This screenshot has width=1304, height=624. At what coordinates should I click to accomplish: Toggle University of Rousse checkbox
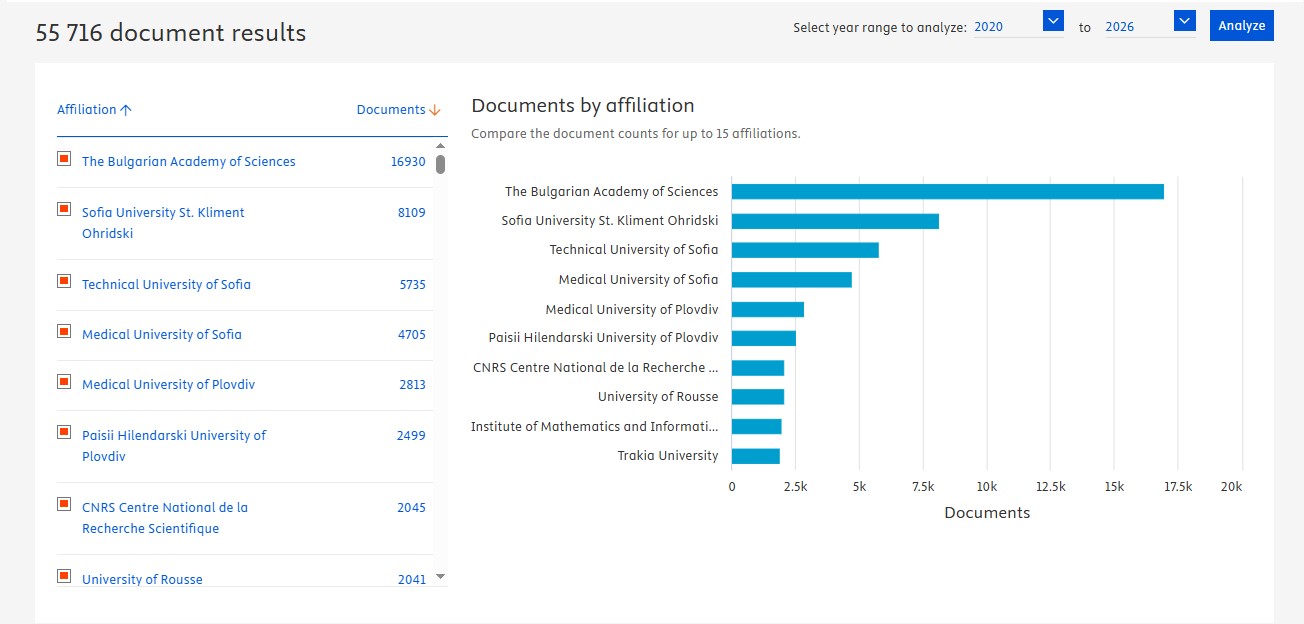pos(64,576)
